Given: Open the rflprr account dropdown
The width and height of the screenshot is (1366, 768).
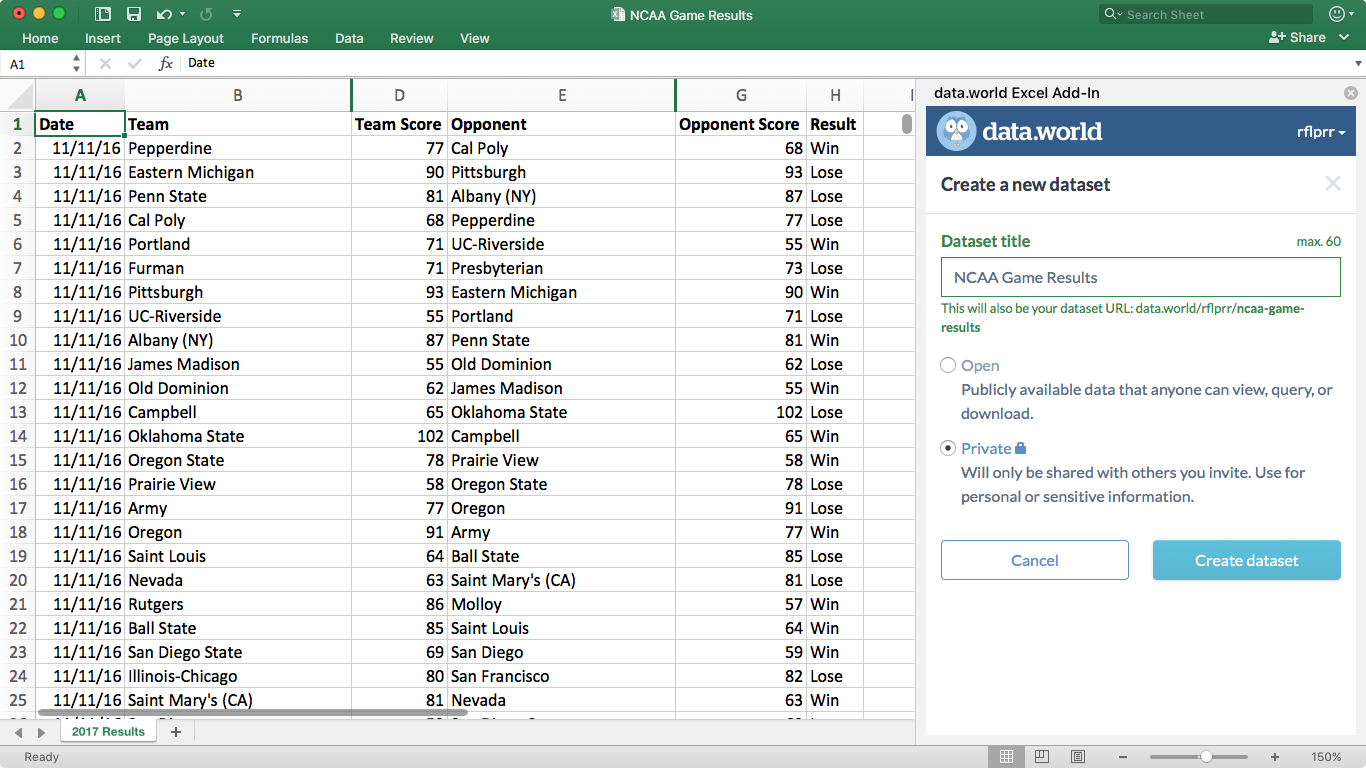Looking at the screenshot, I should 1320,132.
